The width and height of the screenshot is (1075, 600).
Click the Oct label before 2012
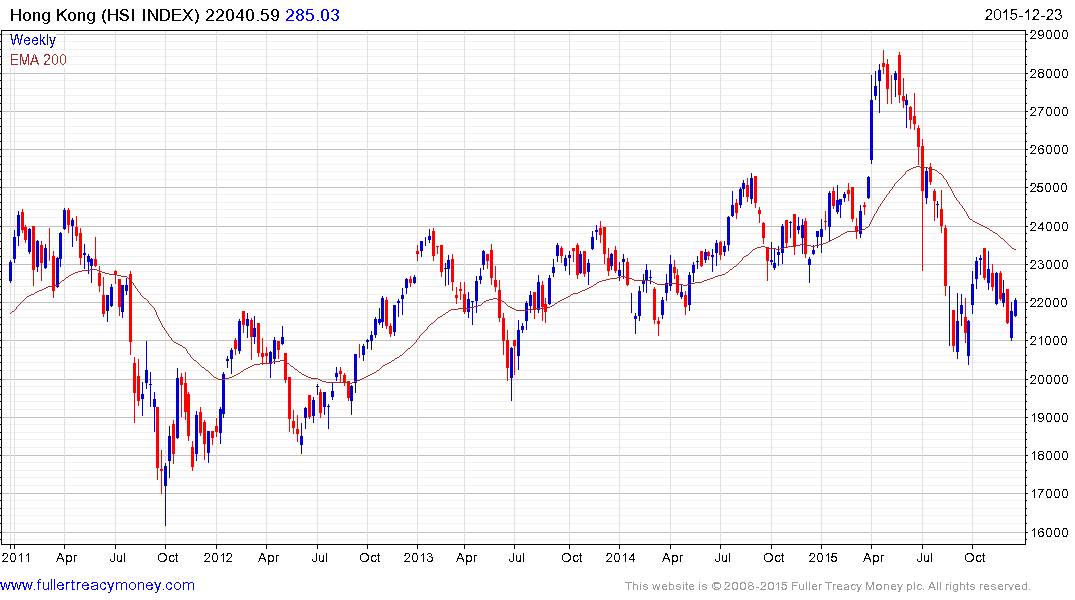(168, 557)
